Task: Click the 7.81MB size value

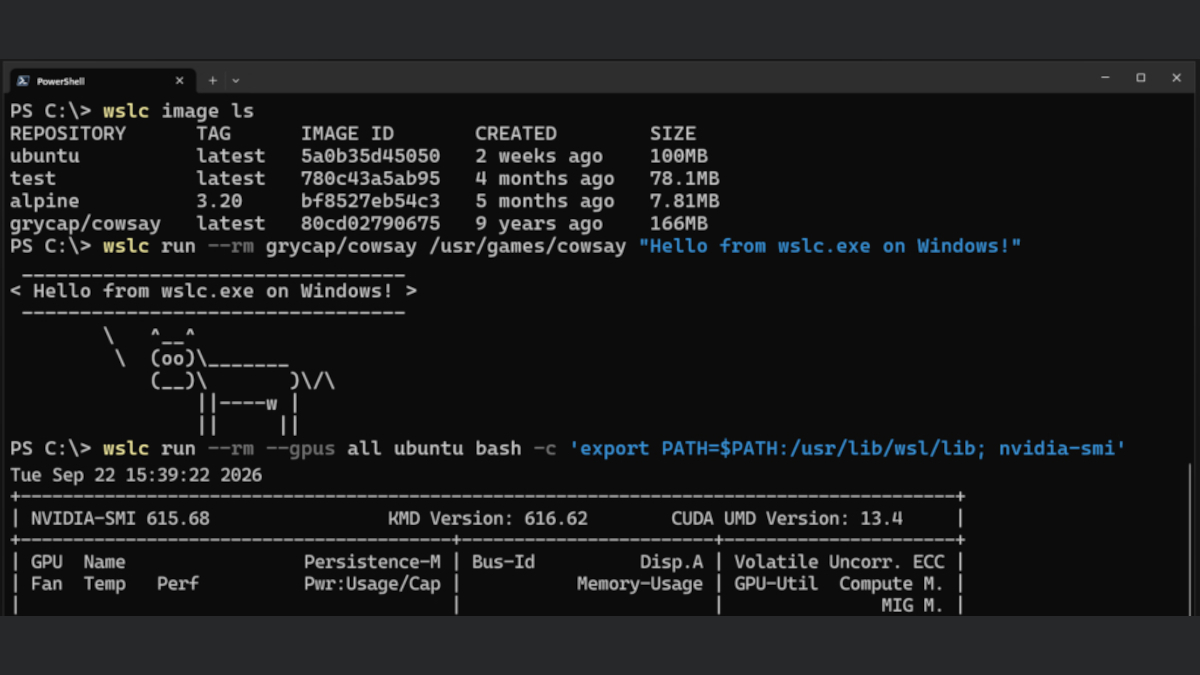Action: 685,201
